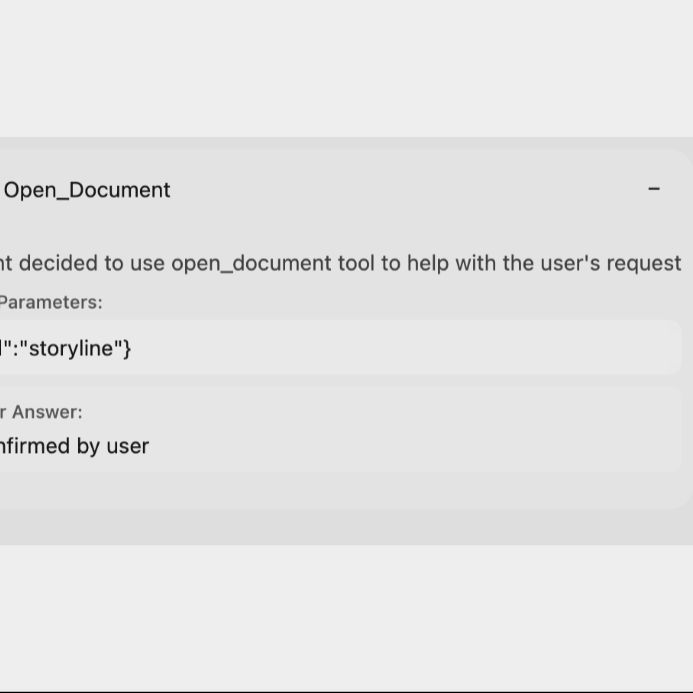The height and width of the screenshot is (693, 693).
Task: Click the Parameters label
Action: 50,302
